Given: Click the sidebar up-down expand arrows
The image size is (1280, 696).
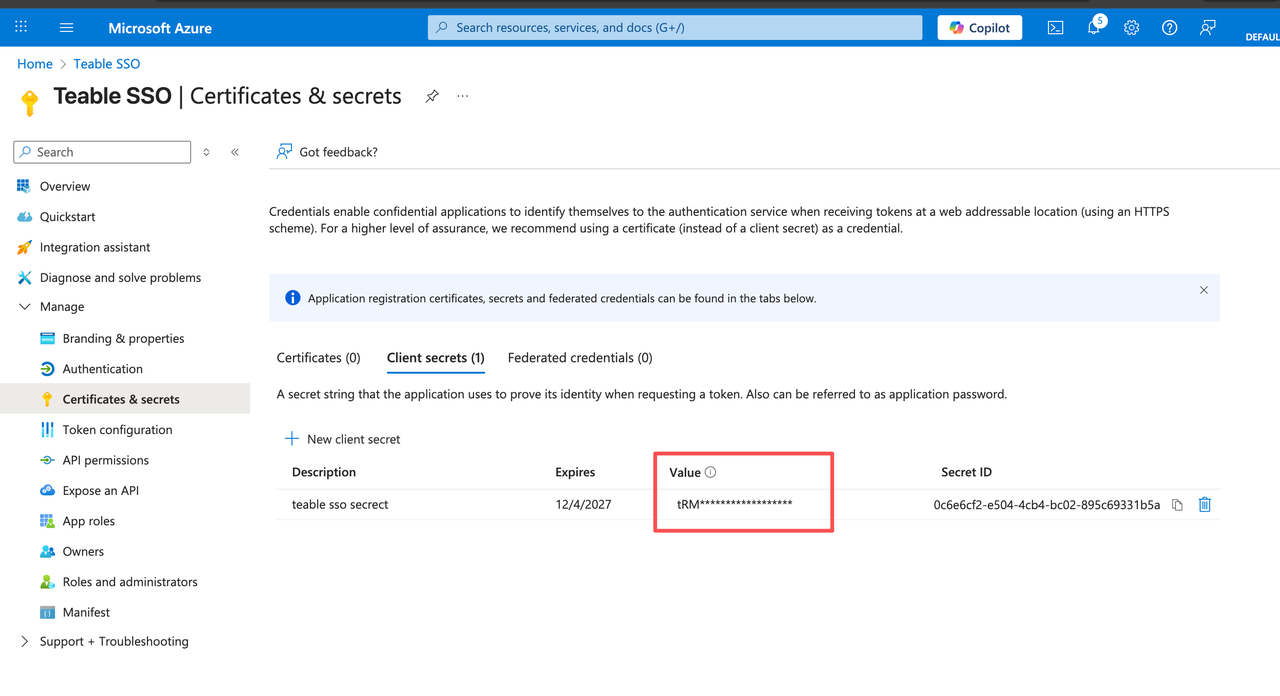Looking at the screenshot, I should tap(207, 152).
